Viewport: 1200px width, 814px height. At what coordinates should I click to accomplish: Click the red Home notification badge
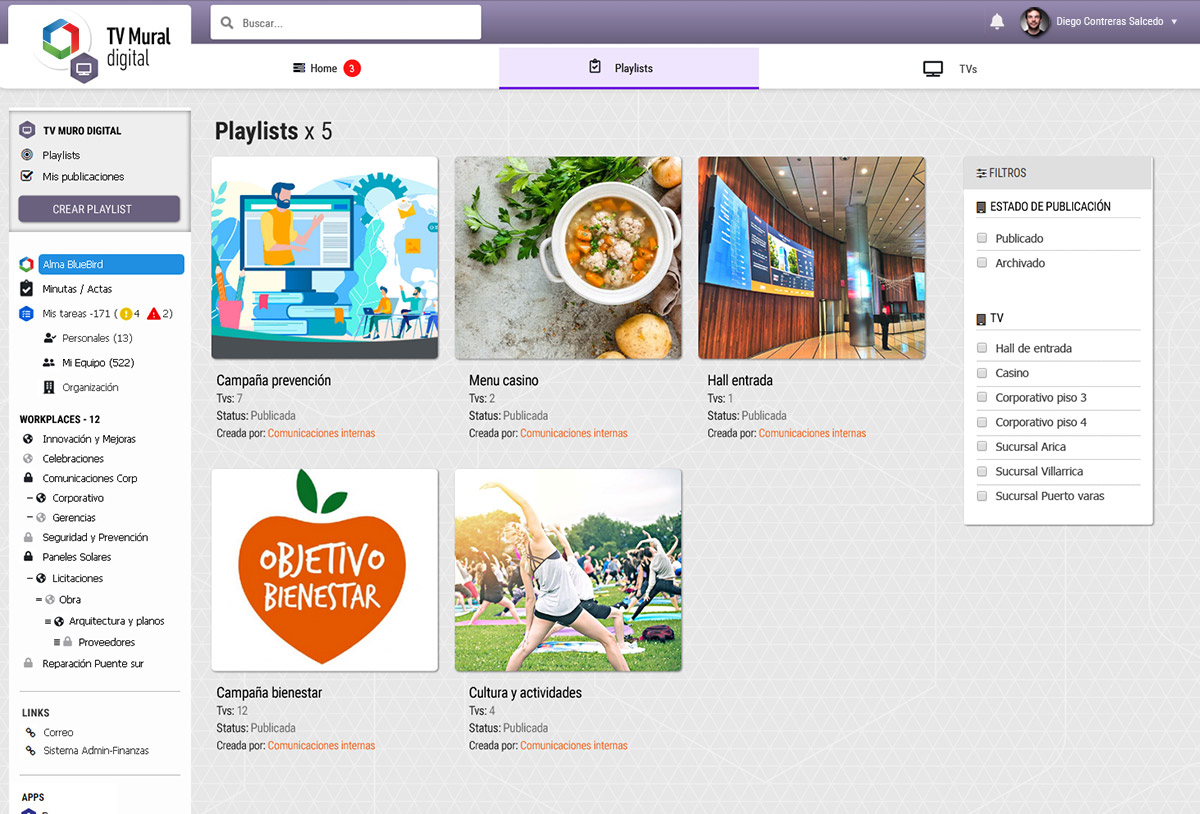click(352, 68)
